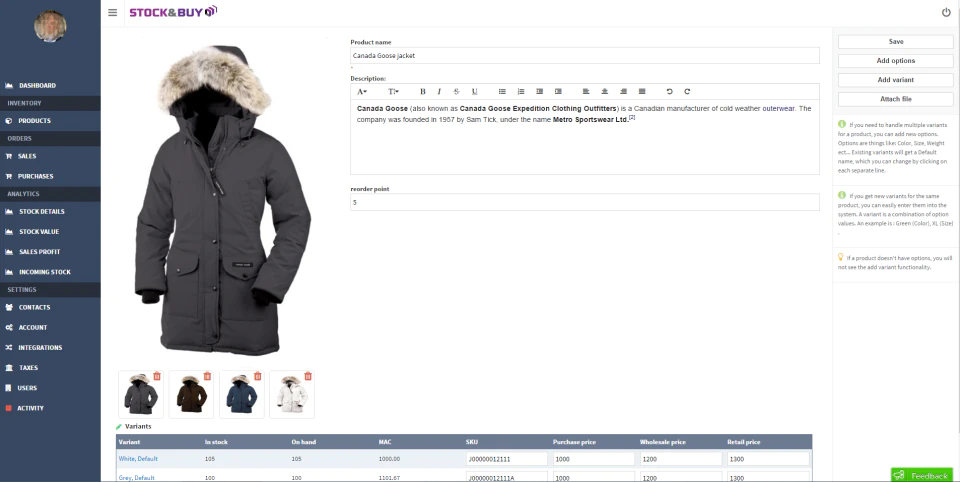Insert a bulleted list
Viewport: 960px width, 482px height.
[502, 91]
